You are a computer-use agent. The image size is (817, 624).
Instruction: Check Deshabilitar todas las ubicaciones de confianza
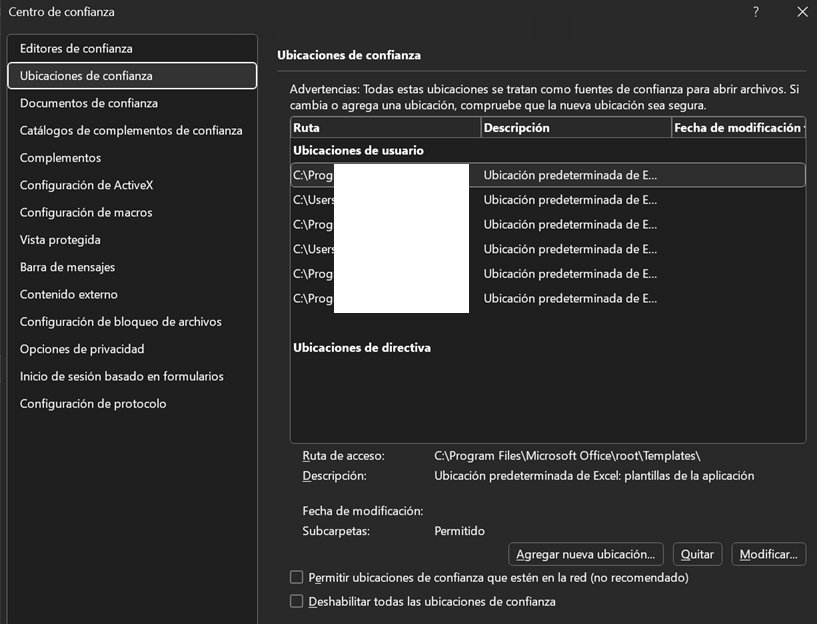coord(296,601)
